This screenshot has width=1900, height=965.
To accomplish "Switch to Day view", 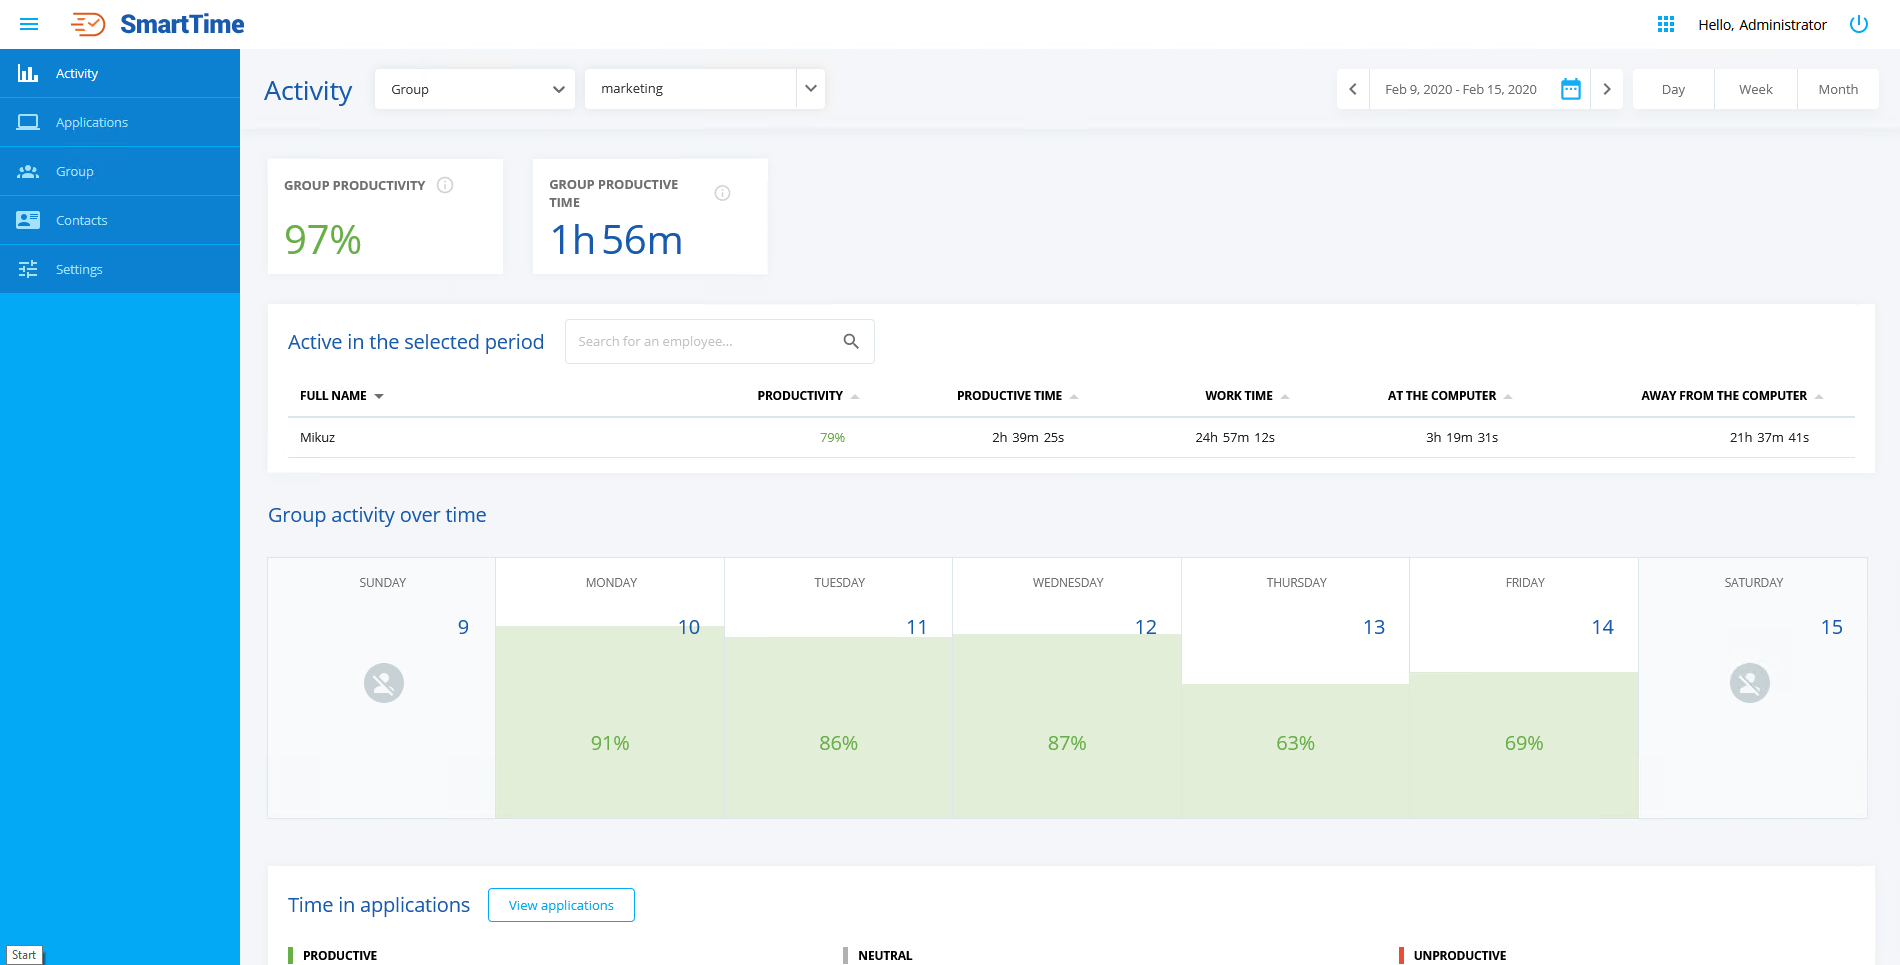I will tap(1673, 89).
